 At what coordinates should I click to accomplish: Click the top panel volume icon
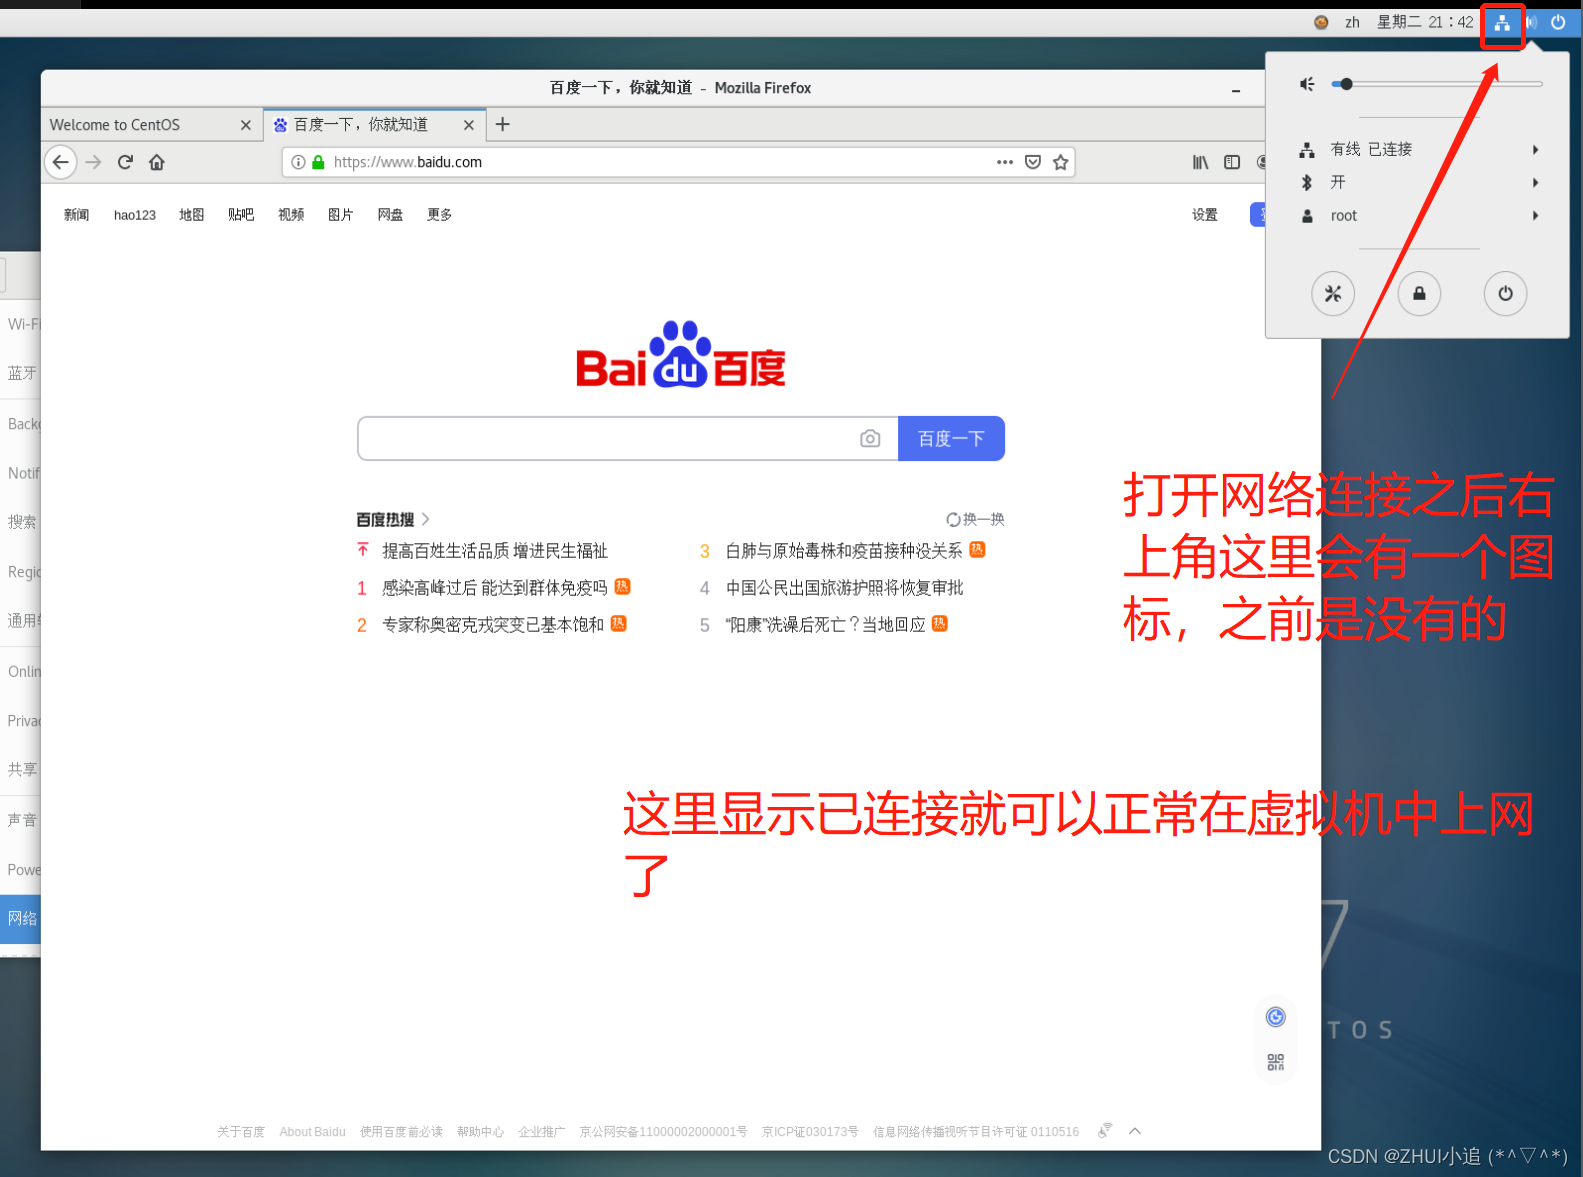coord(1531,22)
